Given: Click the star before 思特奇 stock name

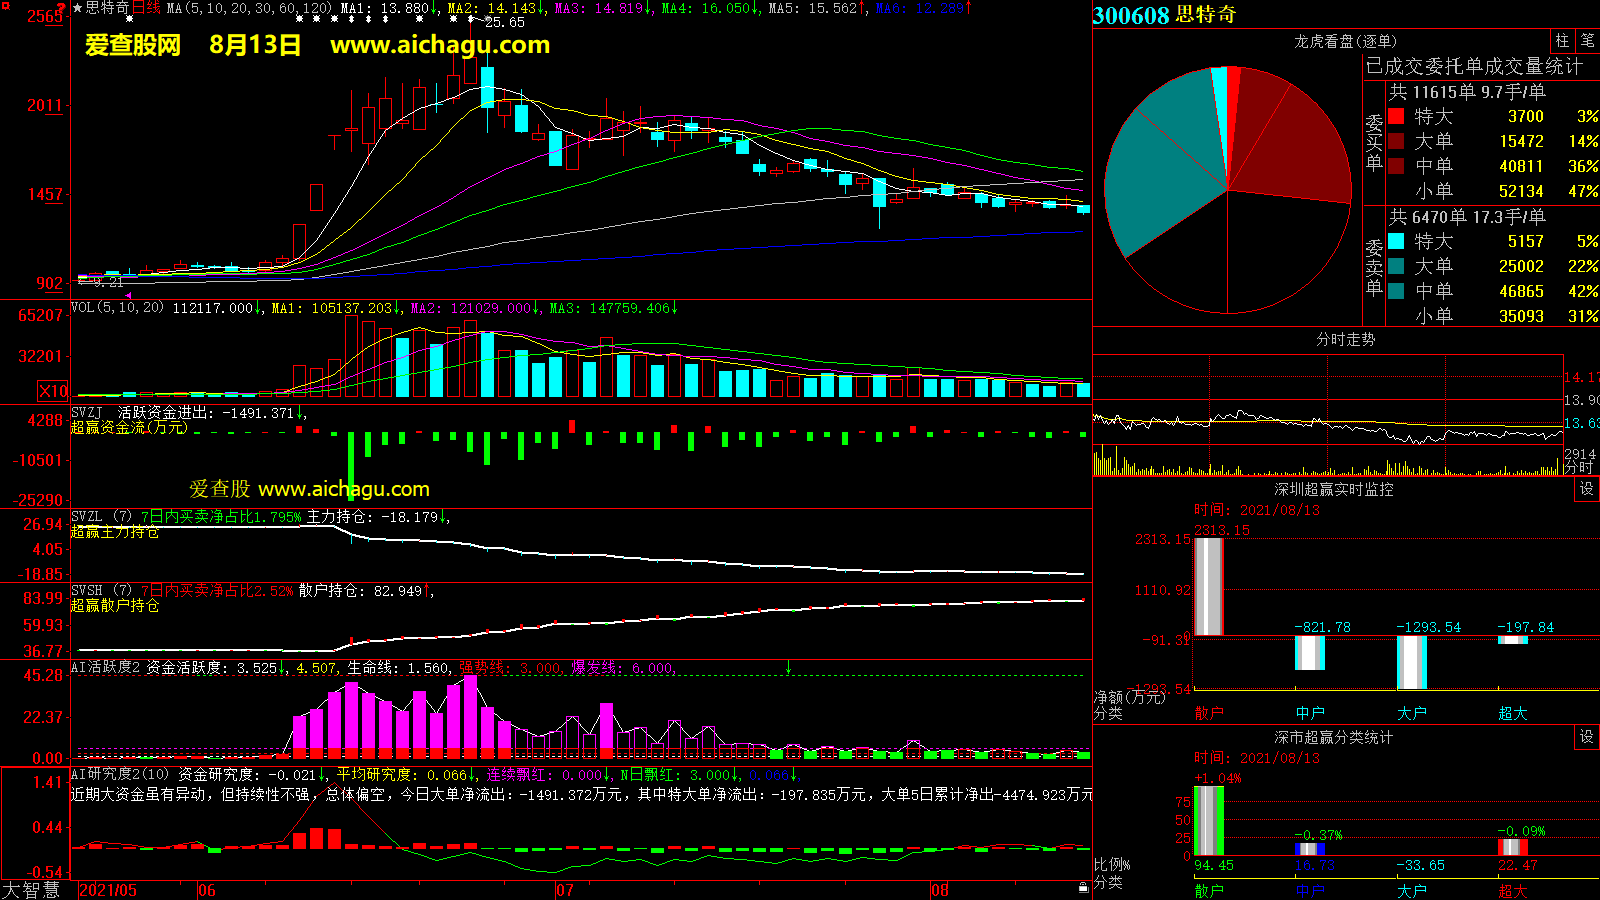Looking at the screenshot, I should point(78,8).
